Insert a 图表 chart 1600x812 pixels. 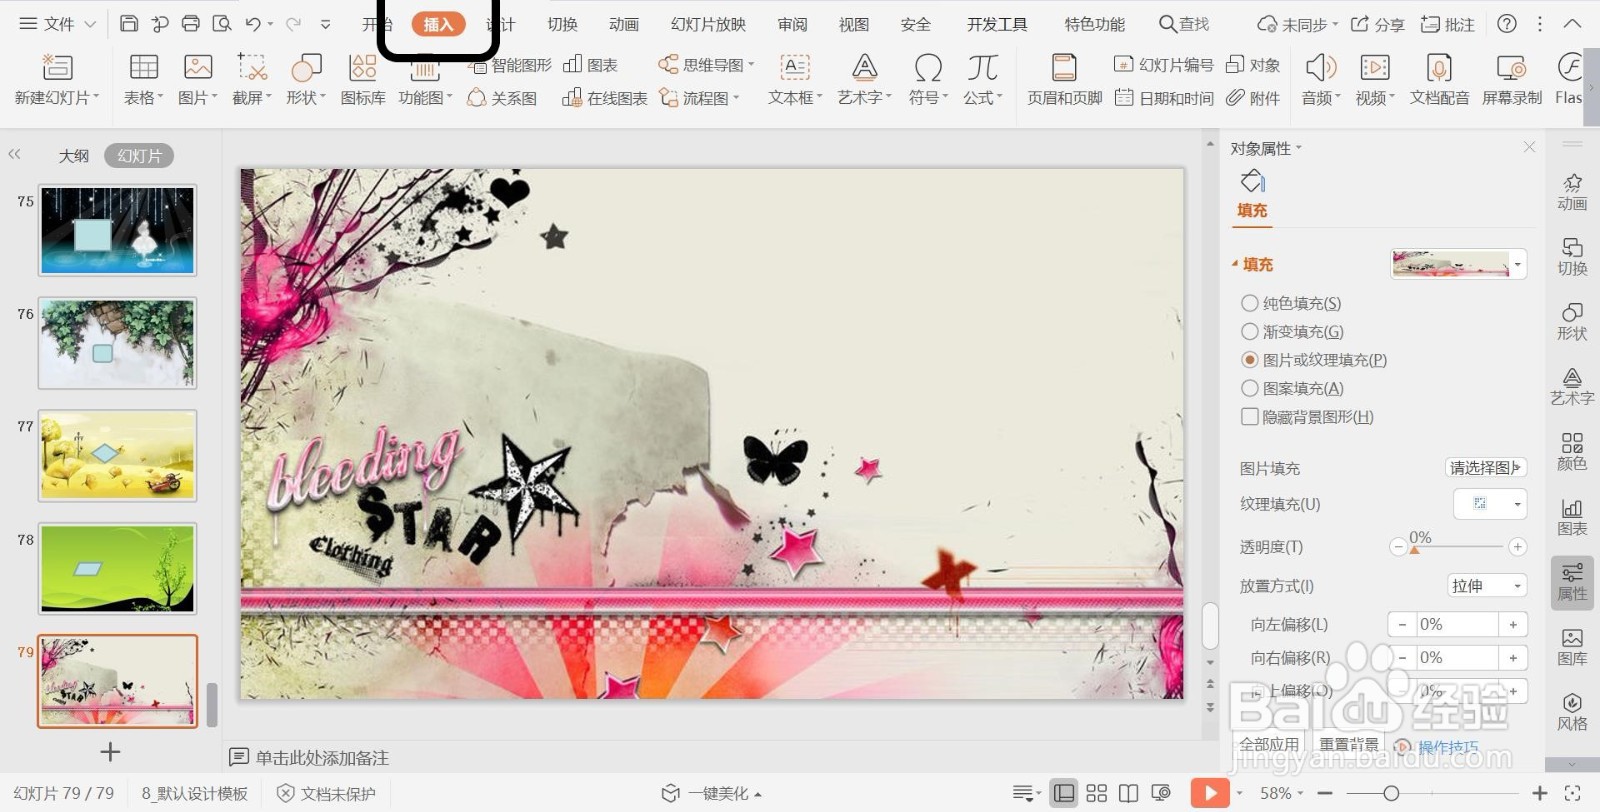tap(590, 65)
